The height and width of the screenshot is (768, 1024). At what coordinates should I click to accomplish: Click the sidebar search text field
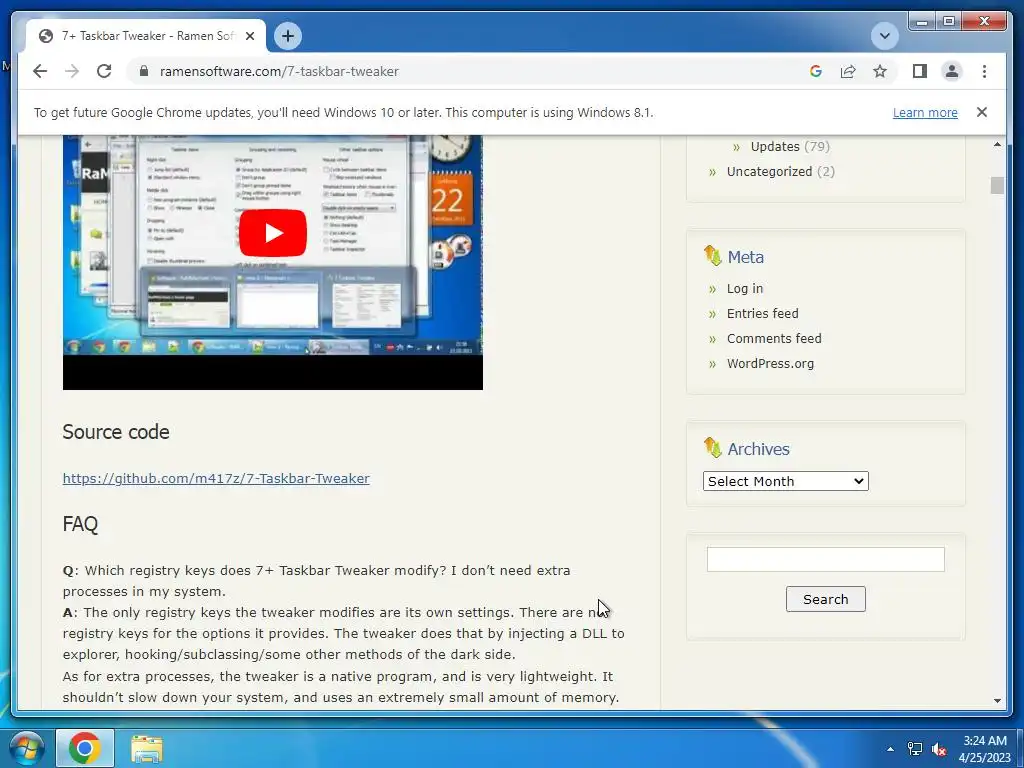tap(825, 560)
